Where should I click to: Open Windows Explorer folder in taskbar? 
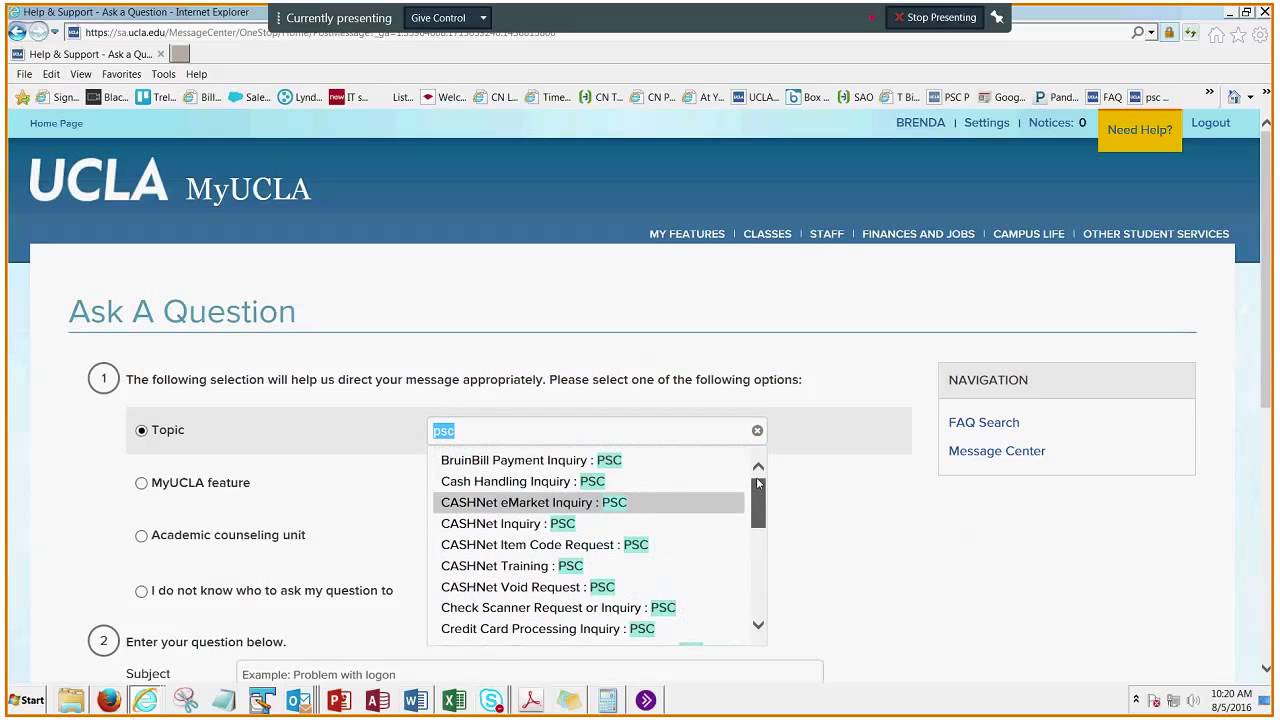tap(70, 700)
